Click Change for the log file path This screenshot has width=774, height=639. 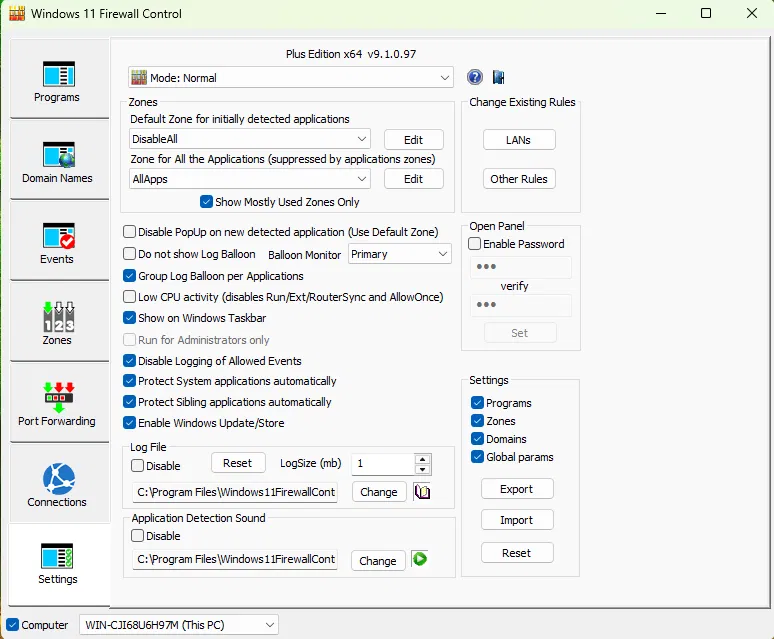(379, 492)
